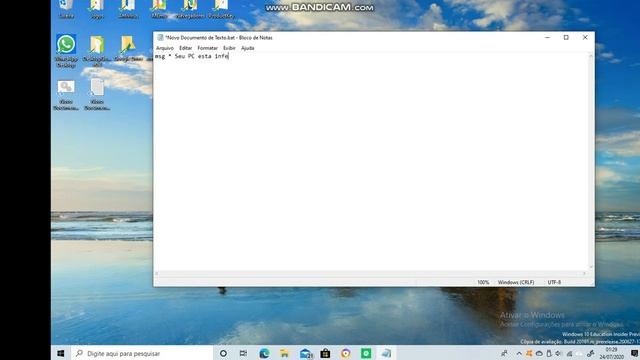Open Task View on the taskbar
Image resolution: width=640 pixels, height=360 pixels.
click(x=243, y=353)
